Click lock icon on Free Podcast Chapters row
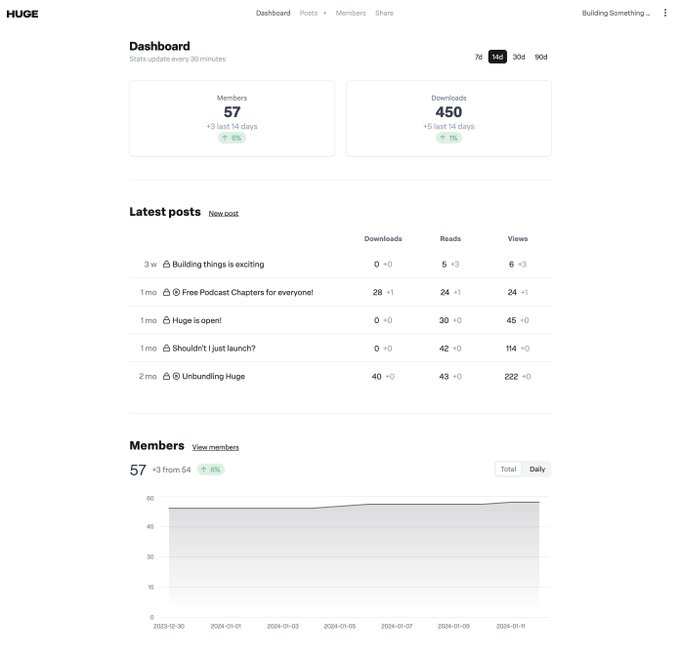 pos(166,292)
